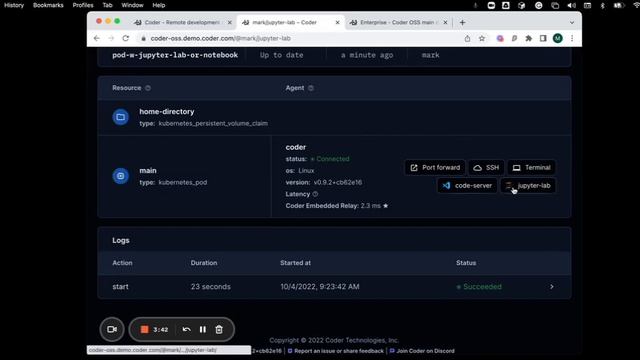This screenshot has width=640, height=360.
Task: Click the Agent help info icon
Action: tap(311, 88)
